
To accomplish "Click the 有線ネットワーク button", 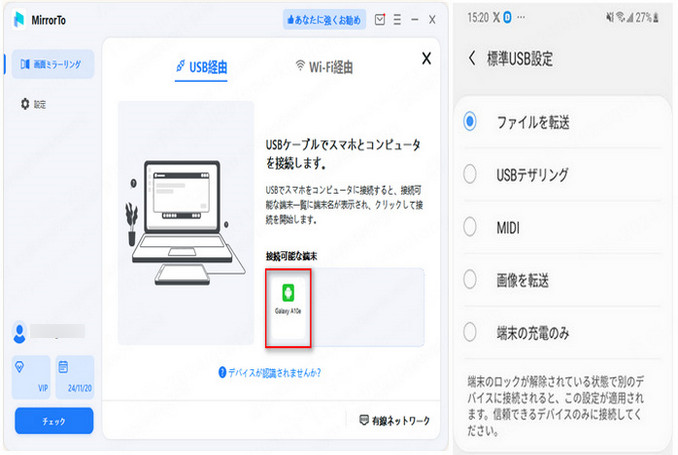I will point(394,420).
